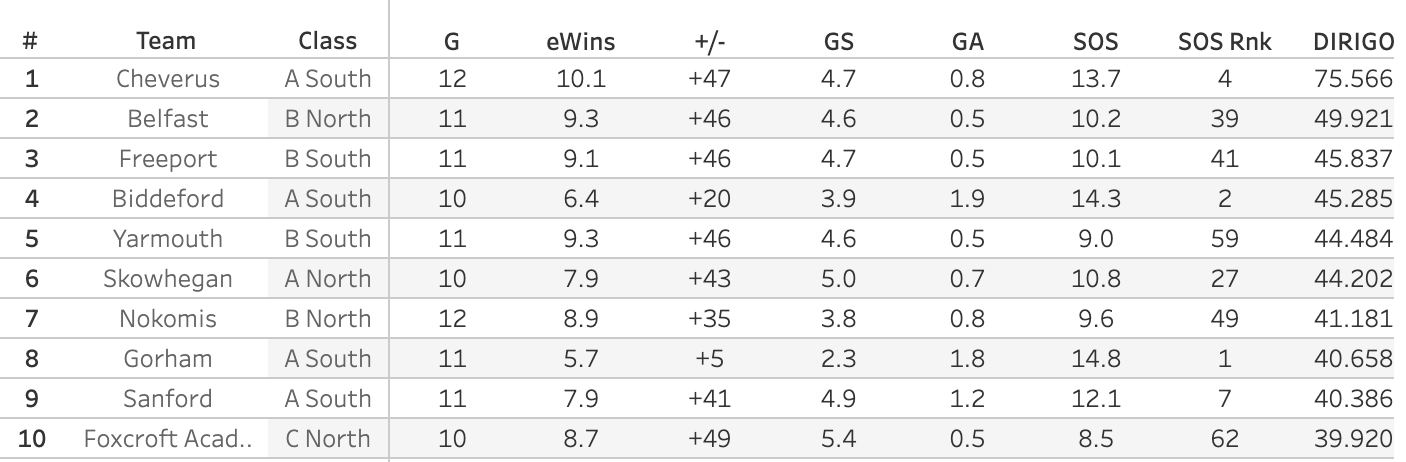This screenshot has width=1406, height=462.
Task: Select the Gorham team row
Action: click(168, 359)
